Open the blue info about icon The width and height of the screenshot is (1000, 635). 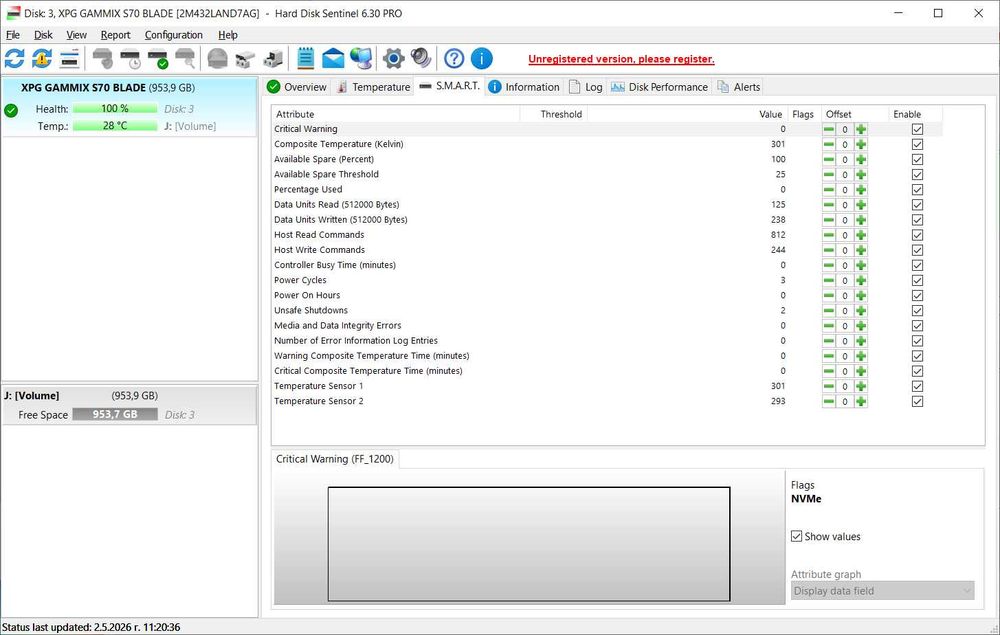482,59
